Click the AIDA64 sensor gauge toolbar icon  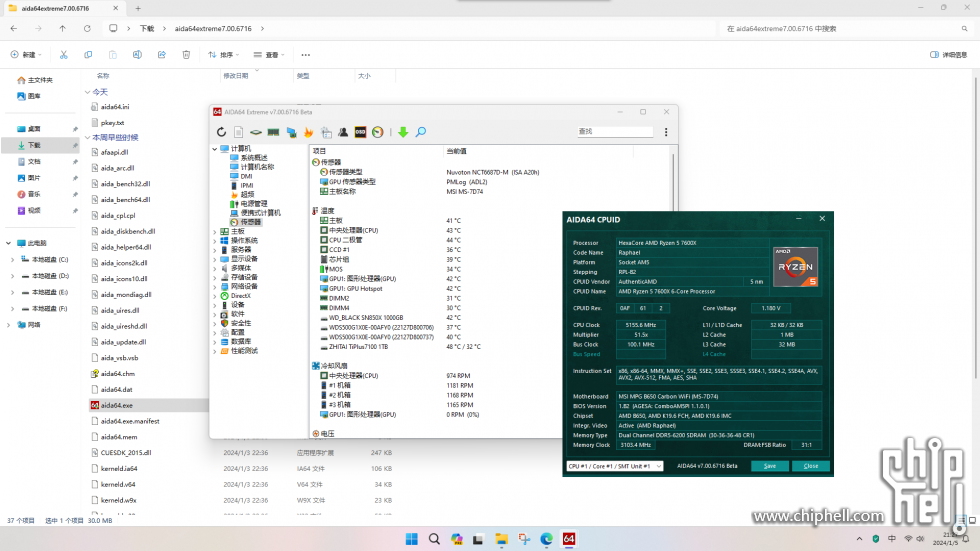(378, 132)
